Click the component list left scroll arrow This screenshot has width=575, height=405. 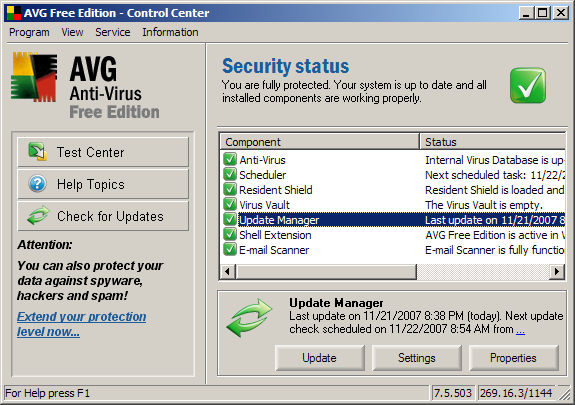tap(228, 272)
